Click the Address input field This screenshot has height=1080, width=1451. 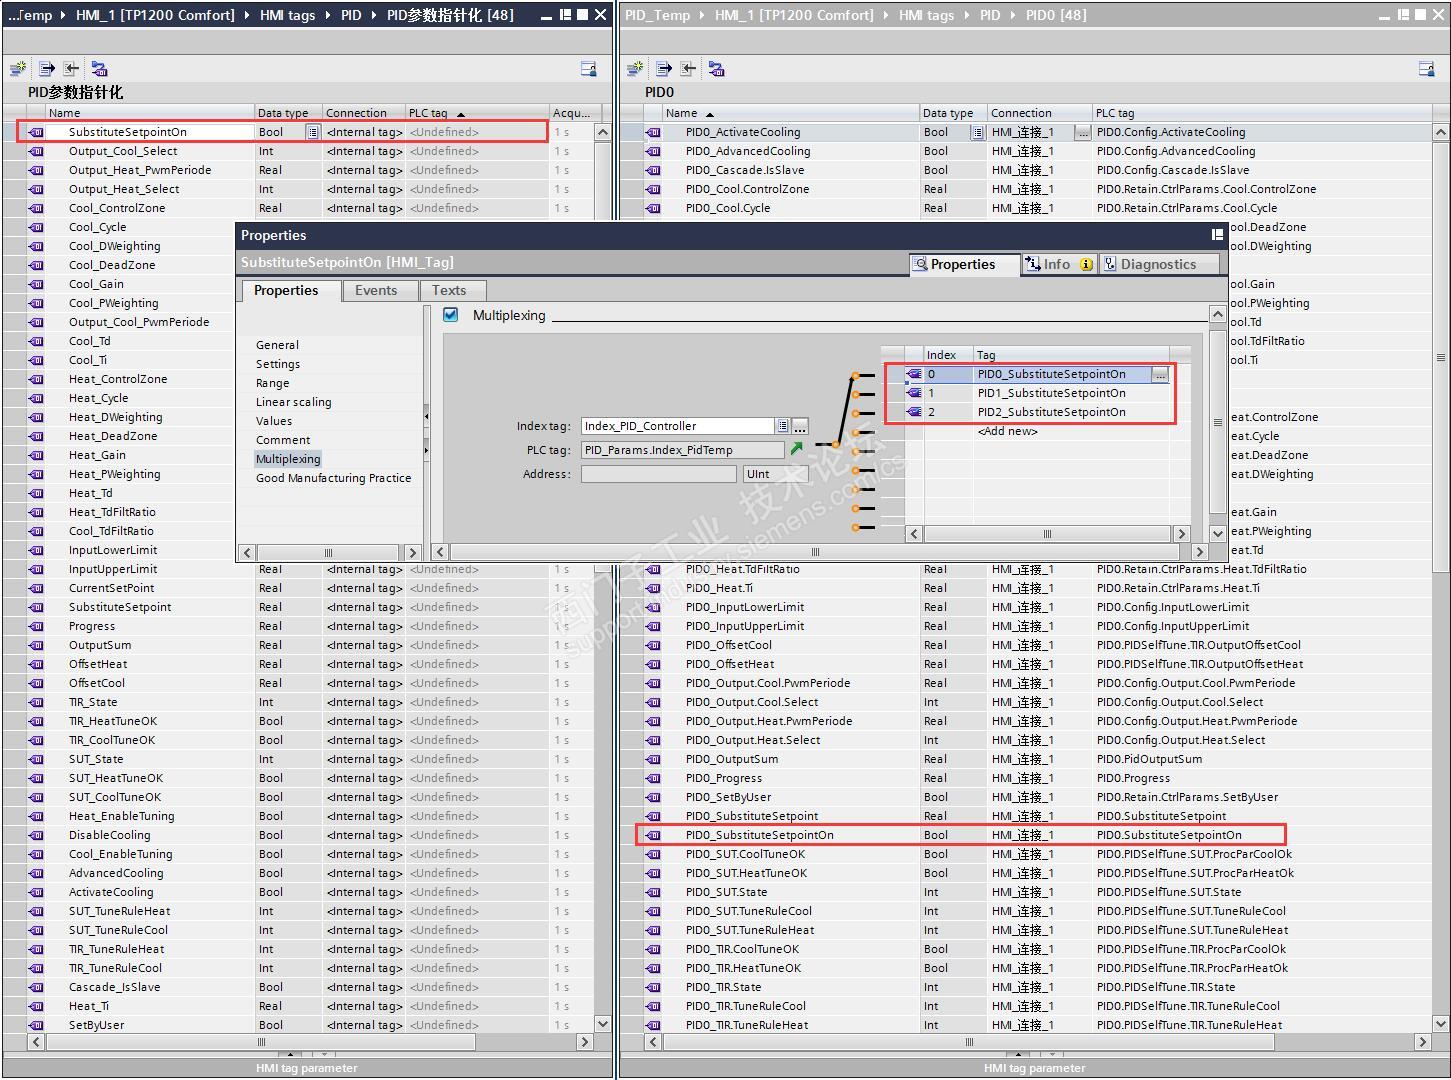[658, 474]
